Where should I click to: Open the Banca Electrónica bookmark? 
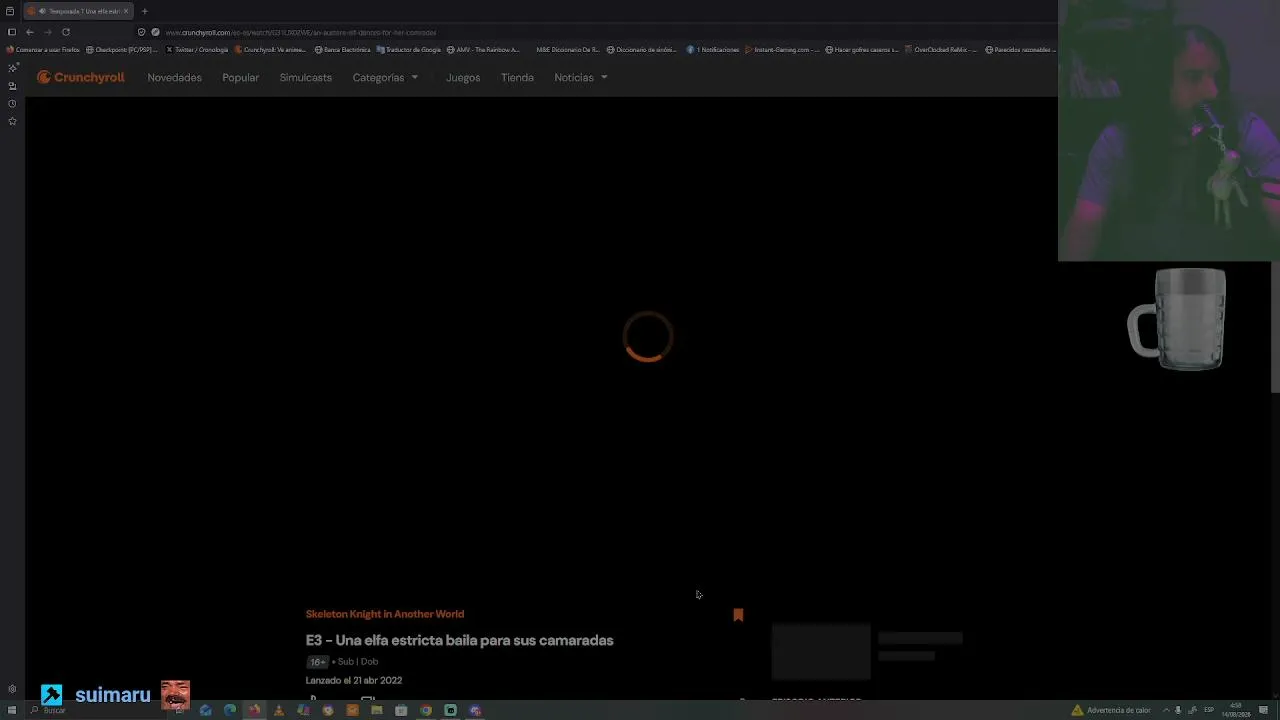(x=342, y=49)
